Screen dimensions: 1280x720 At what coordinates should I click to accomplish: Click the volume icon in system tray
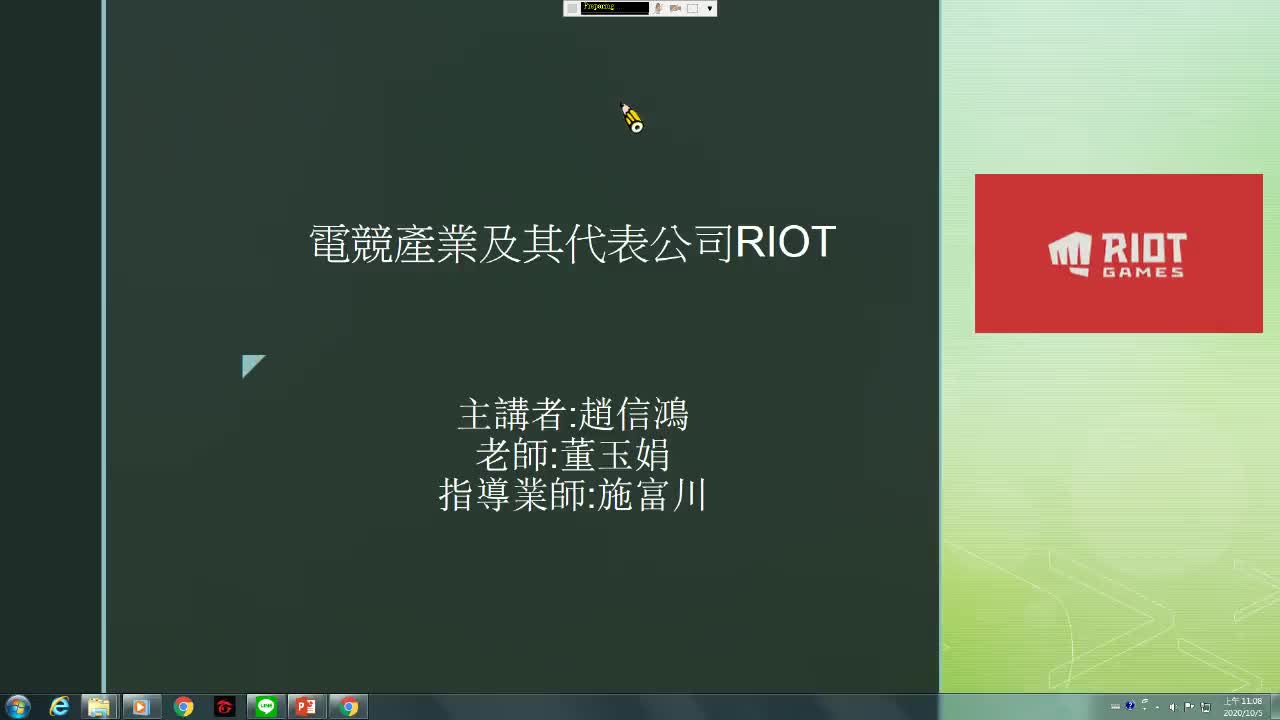(x=1172, y=706)
